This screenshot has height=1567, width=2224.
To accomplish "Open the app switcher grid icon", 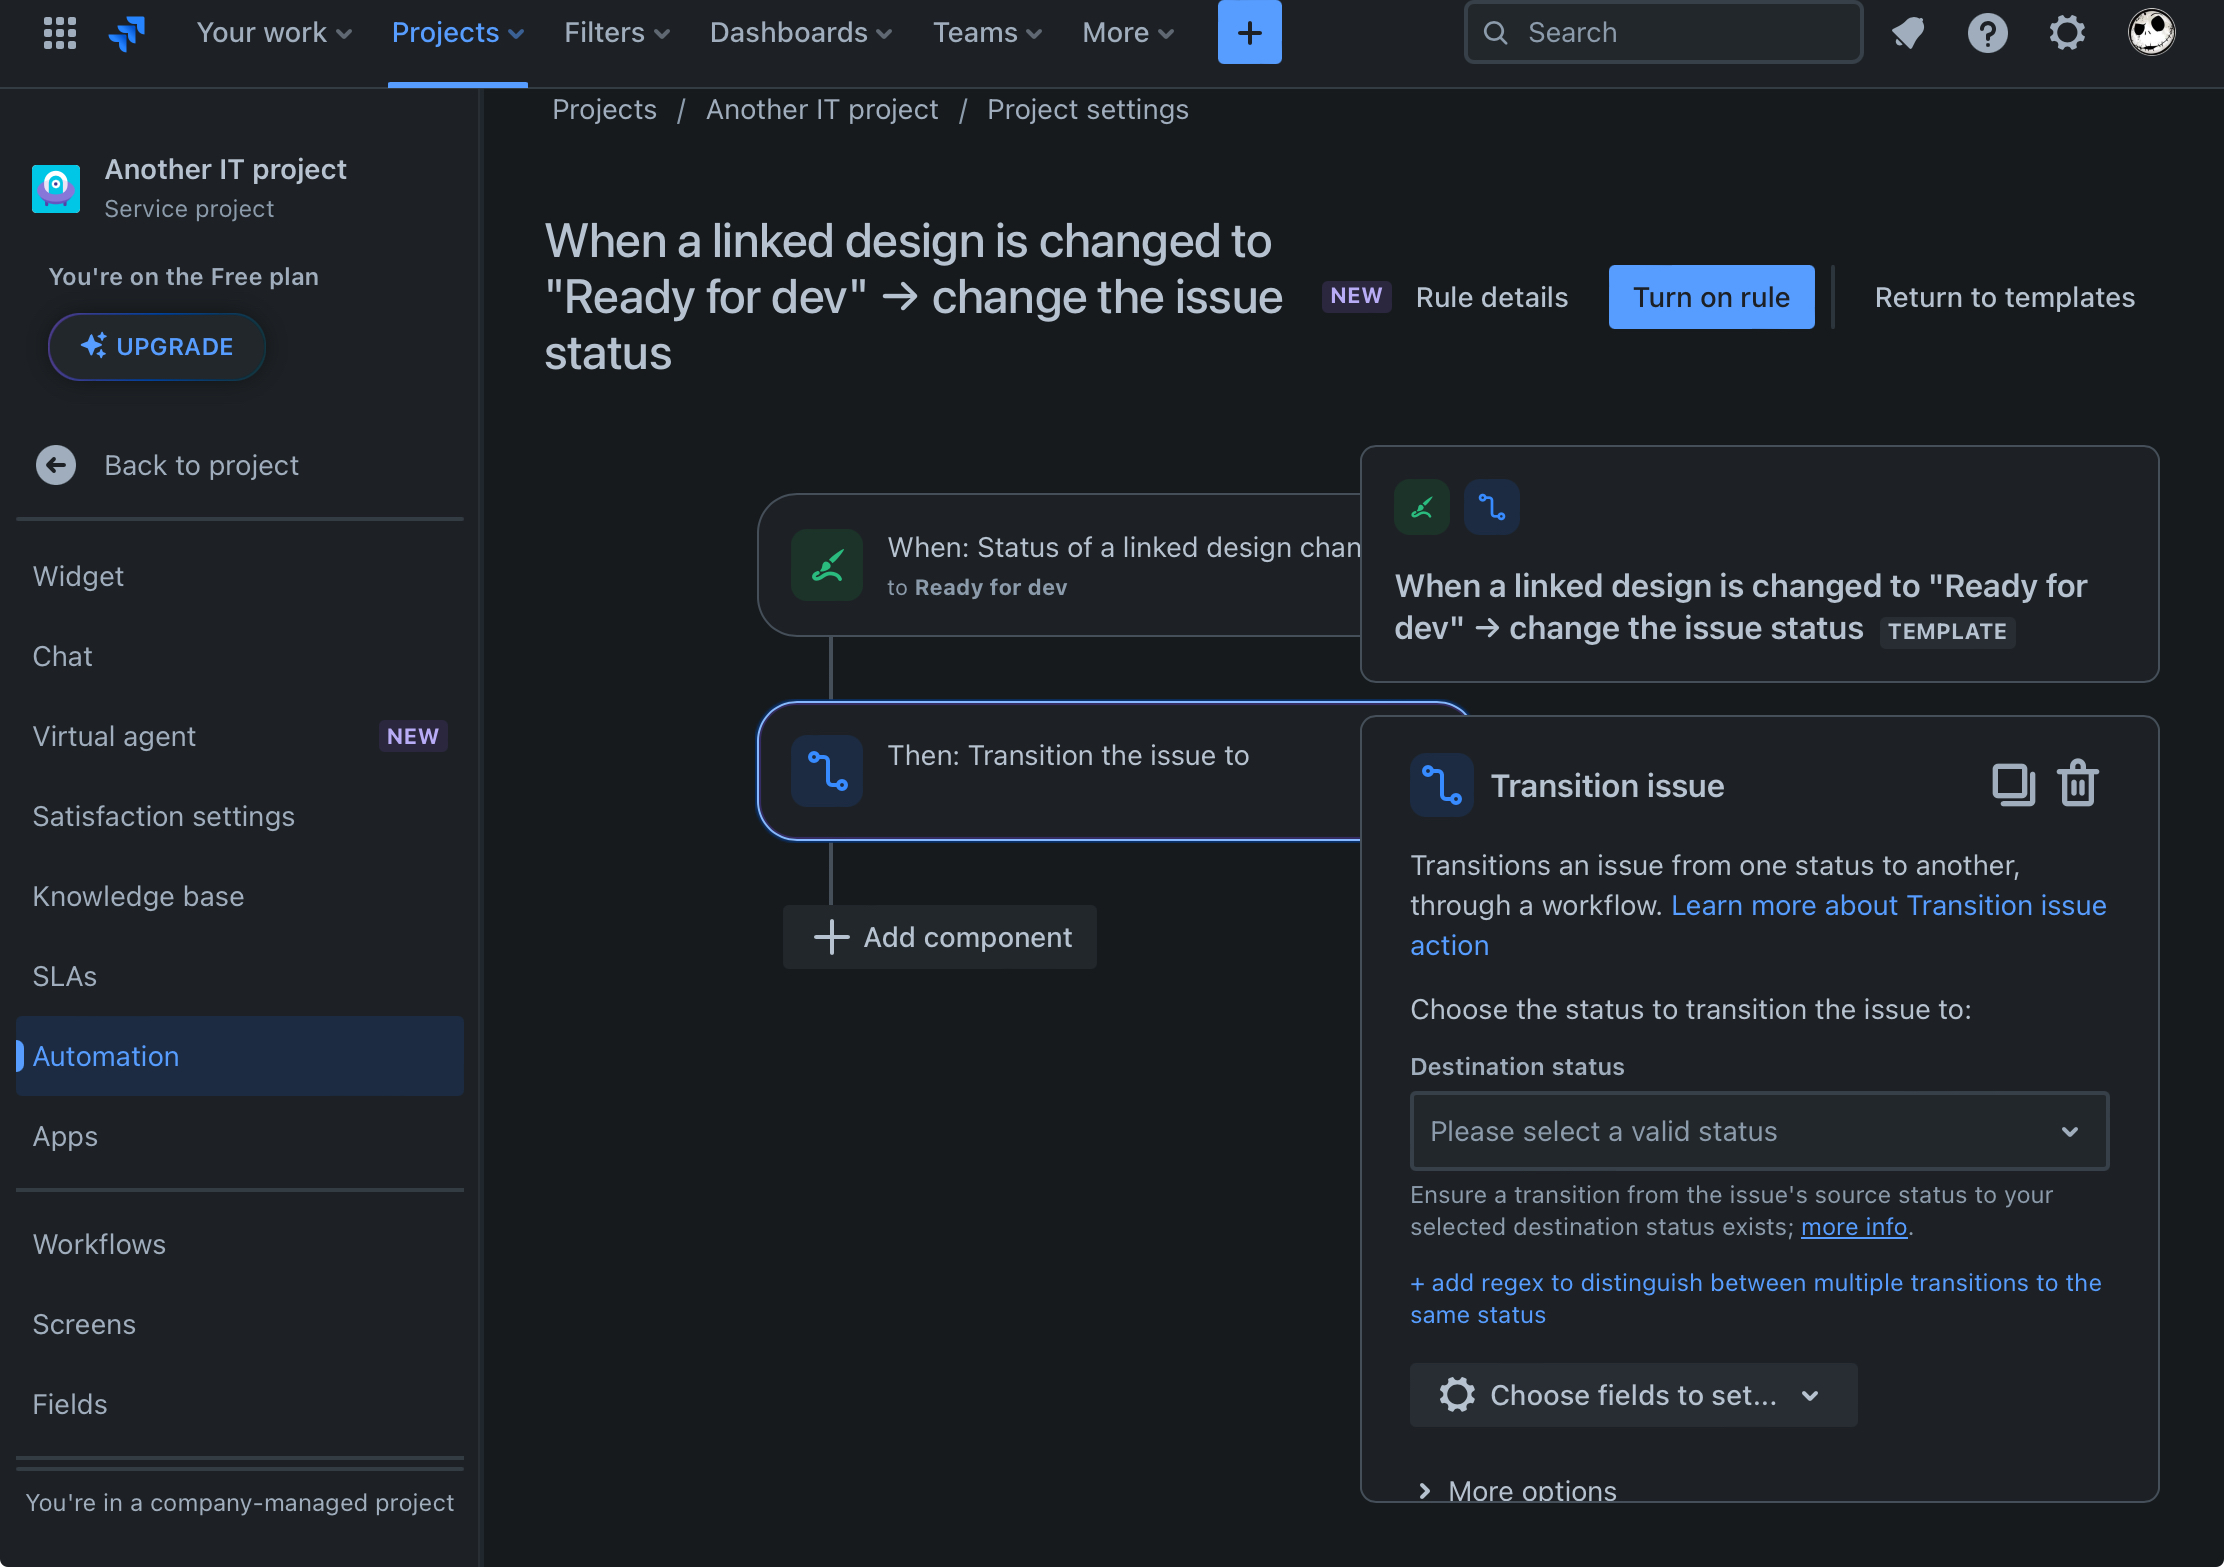I will [59, 32].
